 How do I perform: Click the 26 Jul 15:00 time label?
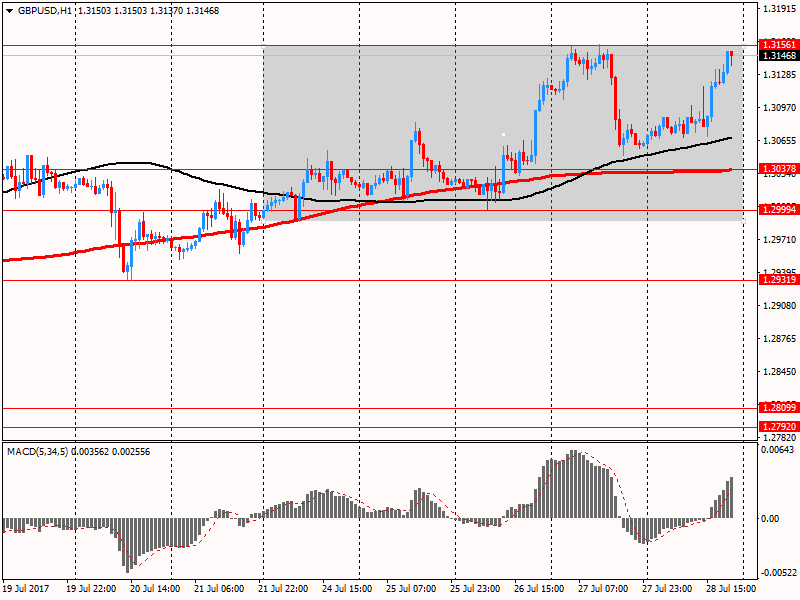(x=539, y=589)
